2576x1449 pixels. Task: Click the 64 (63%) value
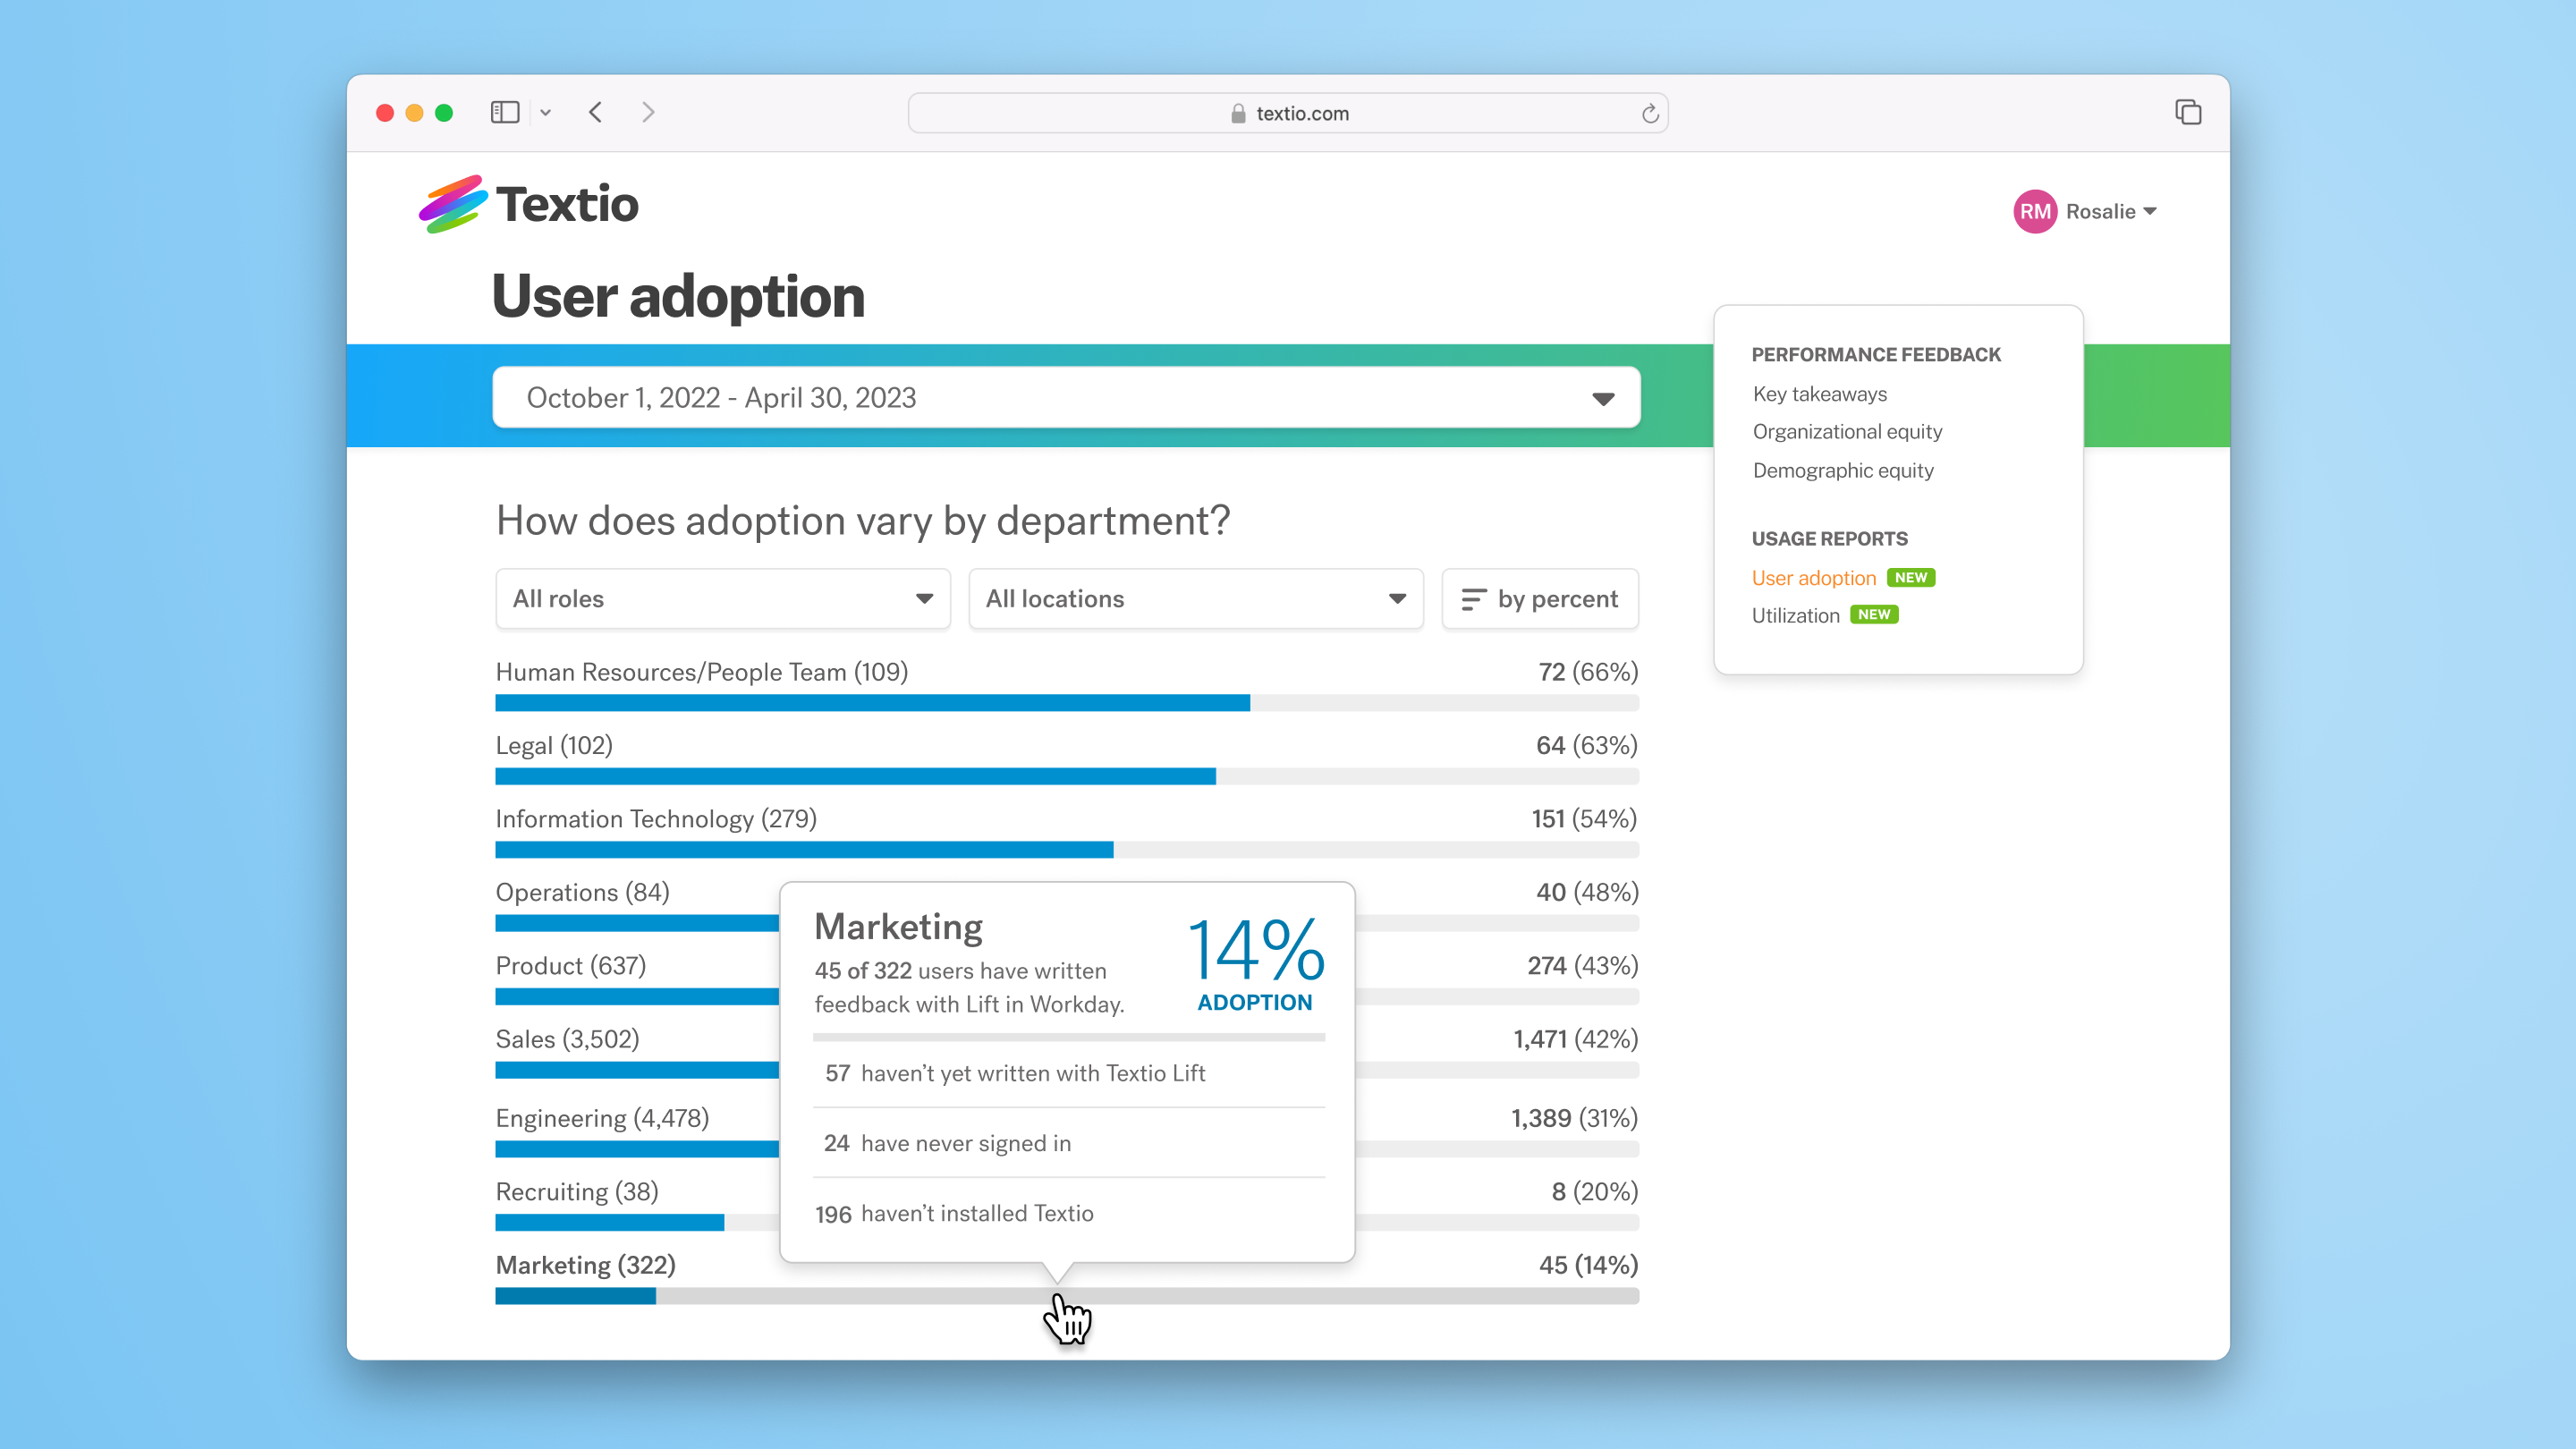[x=1587, y=745]
